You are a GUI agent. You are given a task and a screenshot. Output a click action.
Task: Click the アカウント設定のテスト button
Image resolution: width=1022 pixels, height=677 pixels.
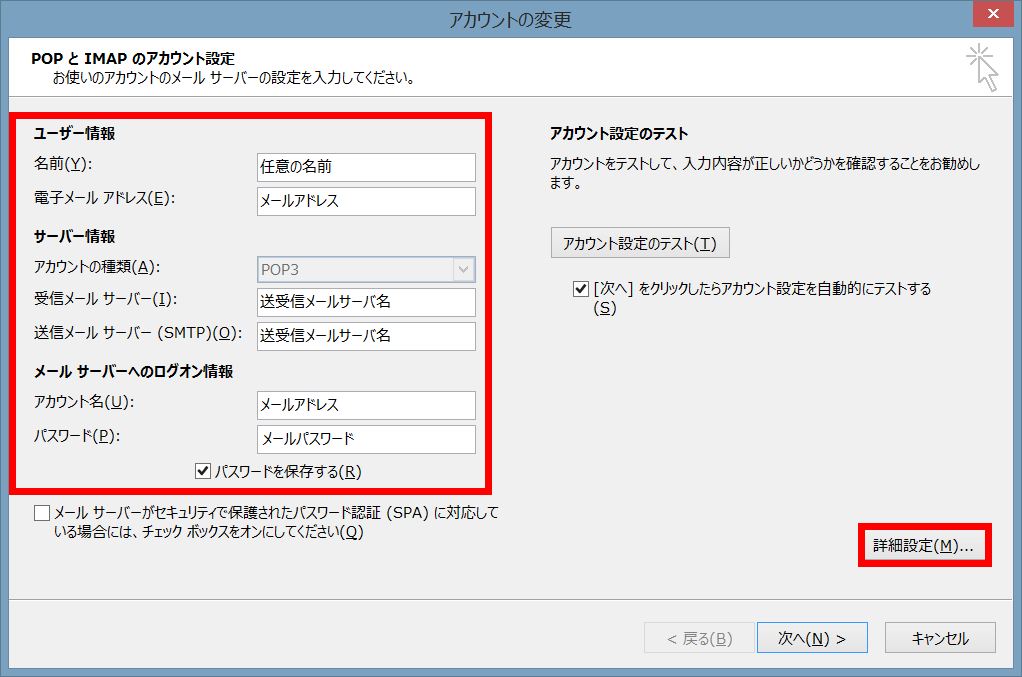tap(639, 242)
